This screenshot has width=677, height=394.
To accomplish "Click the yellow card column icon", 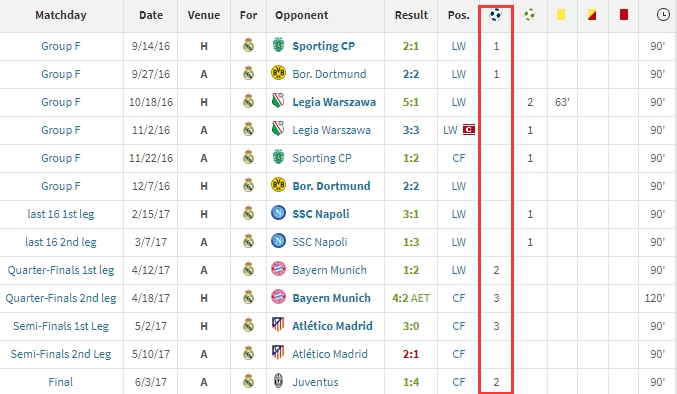I will pos(560,15).
